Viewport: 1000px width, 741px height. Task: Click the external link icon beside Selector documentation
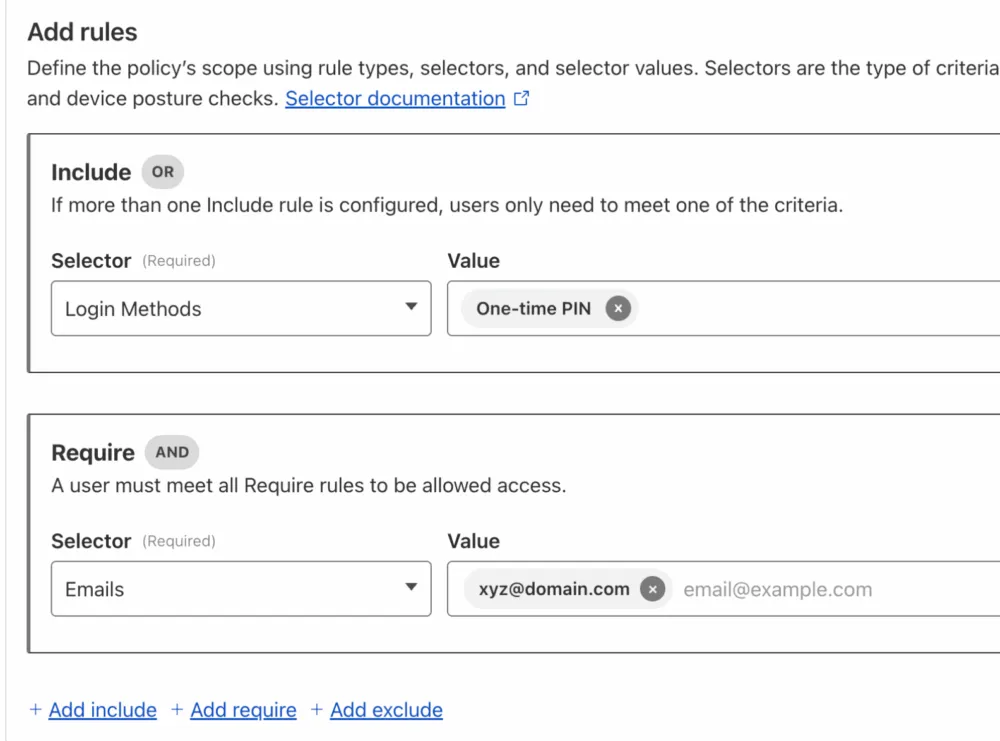pyautogui.click(x=521, y=98)
